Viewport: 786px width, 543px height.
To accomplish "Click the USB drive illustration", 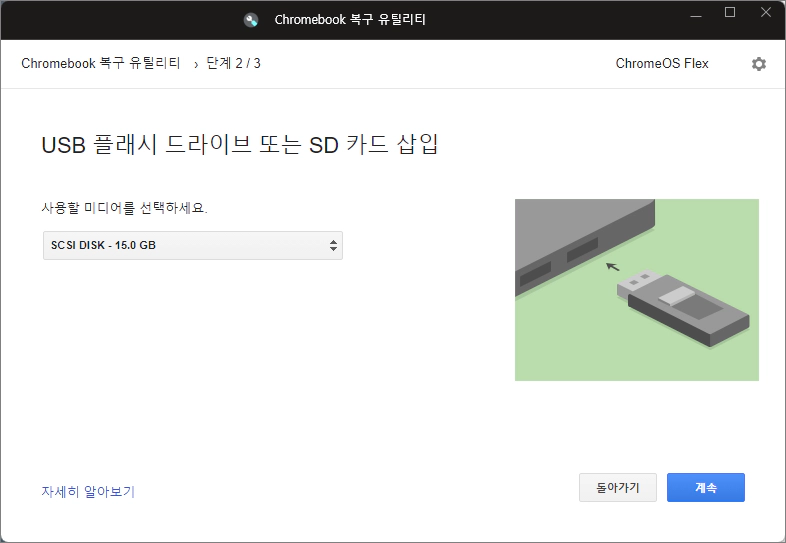I will 637,290.
